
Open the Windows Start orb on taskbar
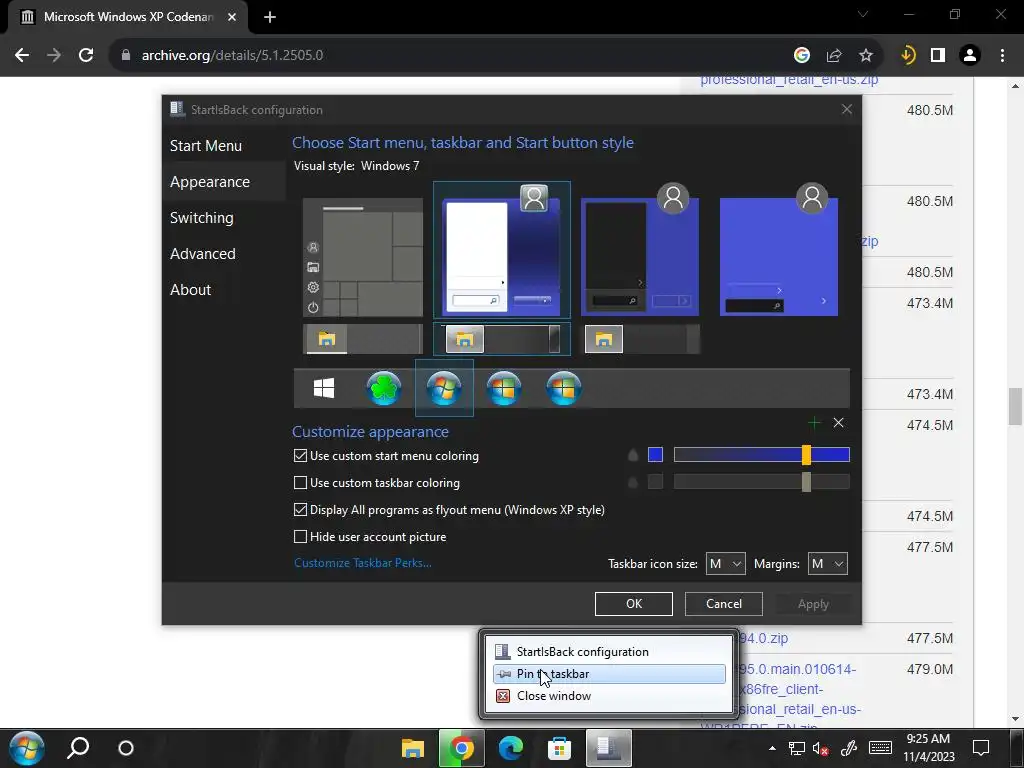click(27, 748)
